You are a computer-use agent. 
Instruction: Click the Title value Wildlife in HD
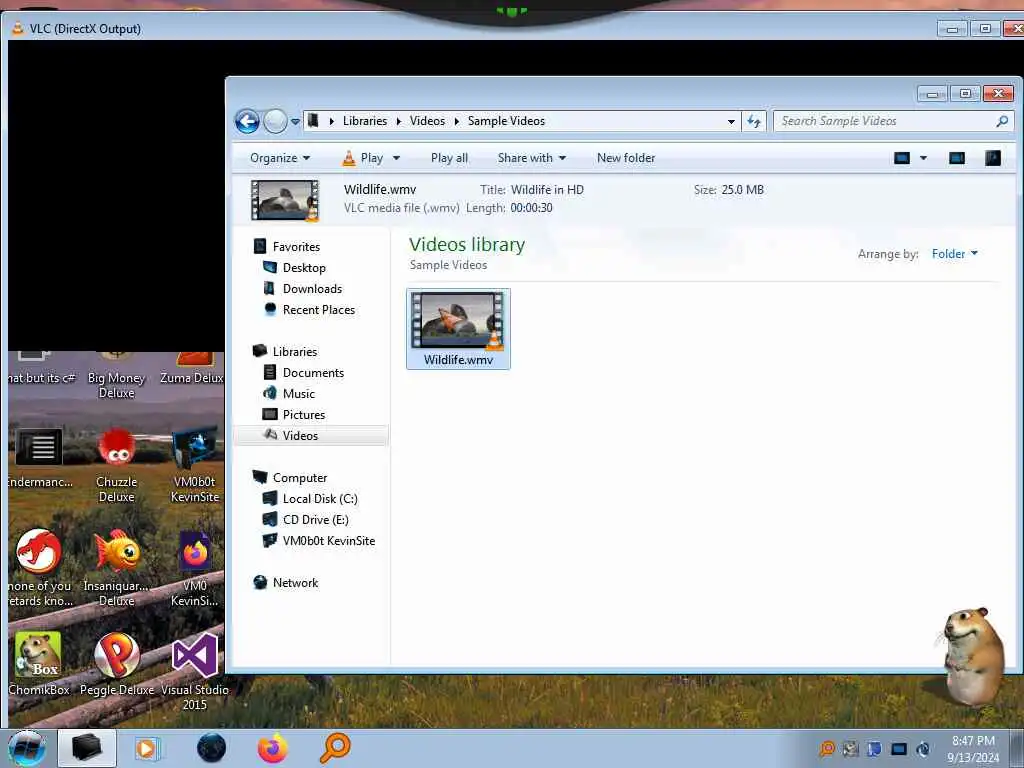click(547, 189)
